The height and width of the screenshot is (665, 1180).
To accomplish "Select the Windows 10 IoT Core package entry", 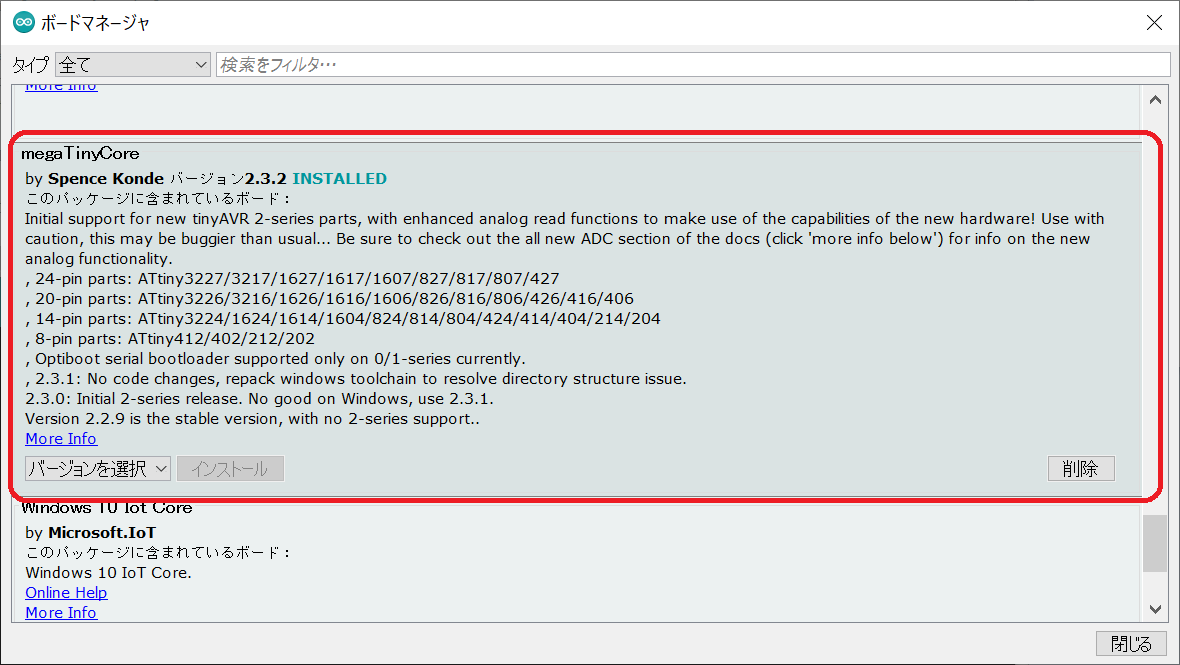I will coord(107,509).
